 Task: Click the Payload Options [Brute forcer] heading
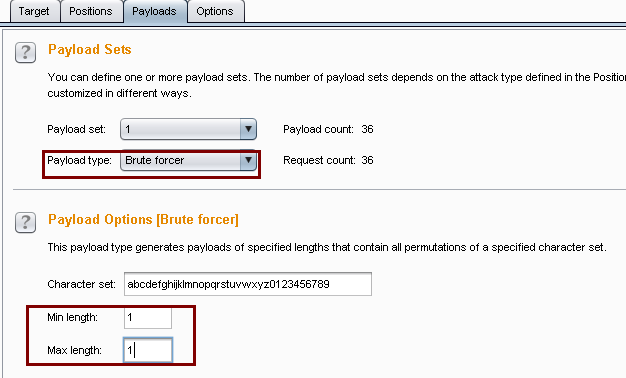pos(143,220)
